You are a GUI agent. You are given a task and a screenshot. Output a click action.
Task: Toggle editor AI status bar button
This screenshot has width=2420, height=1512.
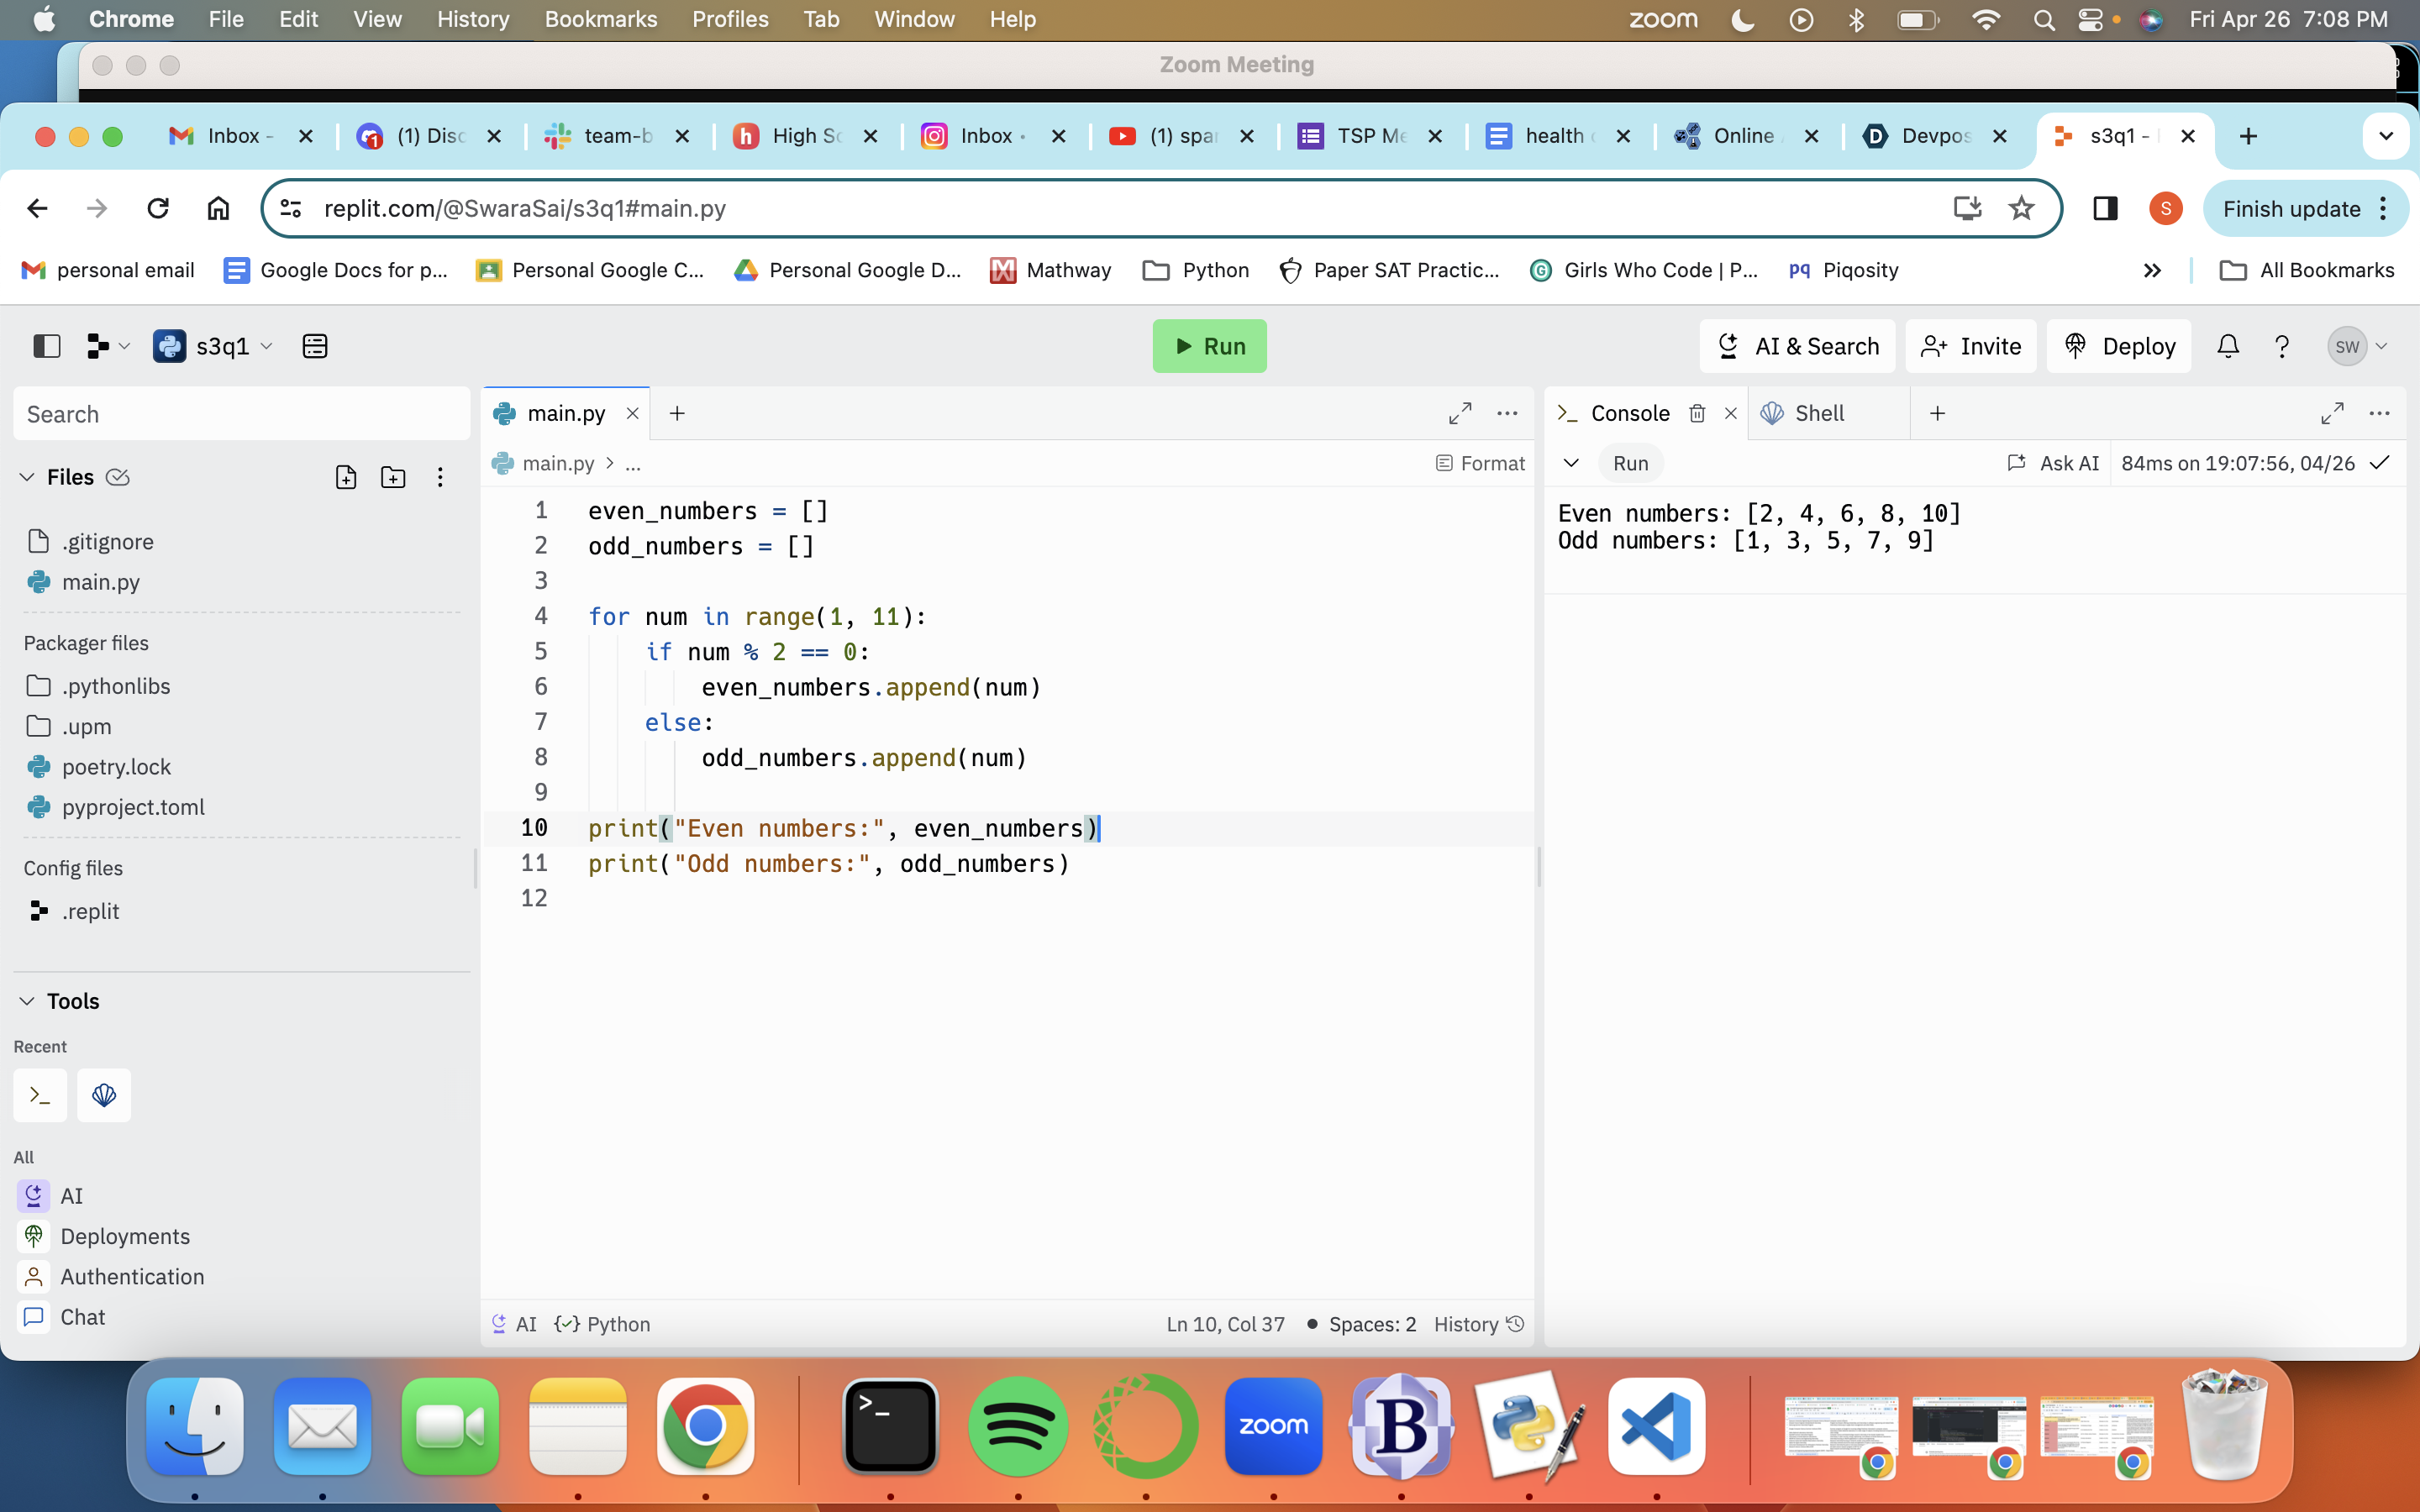click(514, 1324)
